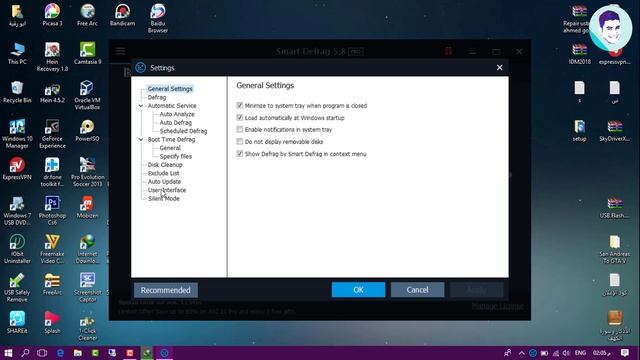Open the Windows Start menu

[x=8, y=353]
